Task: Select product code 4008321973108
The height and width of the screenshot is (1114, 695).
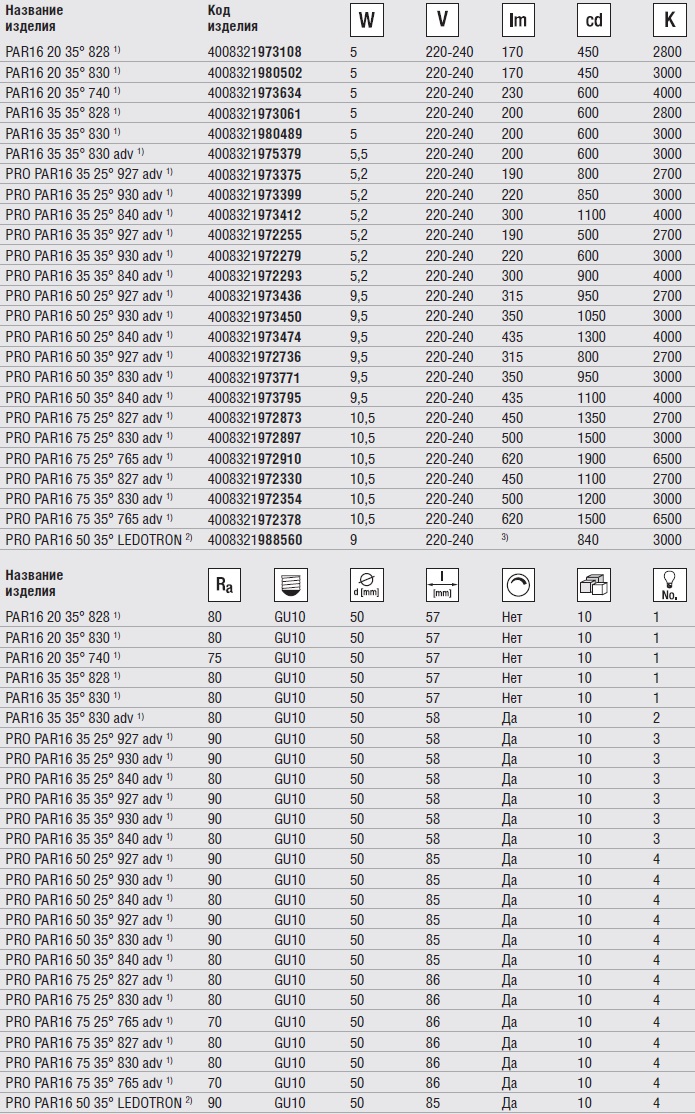Action: click(254, 52)
